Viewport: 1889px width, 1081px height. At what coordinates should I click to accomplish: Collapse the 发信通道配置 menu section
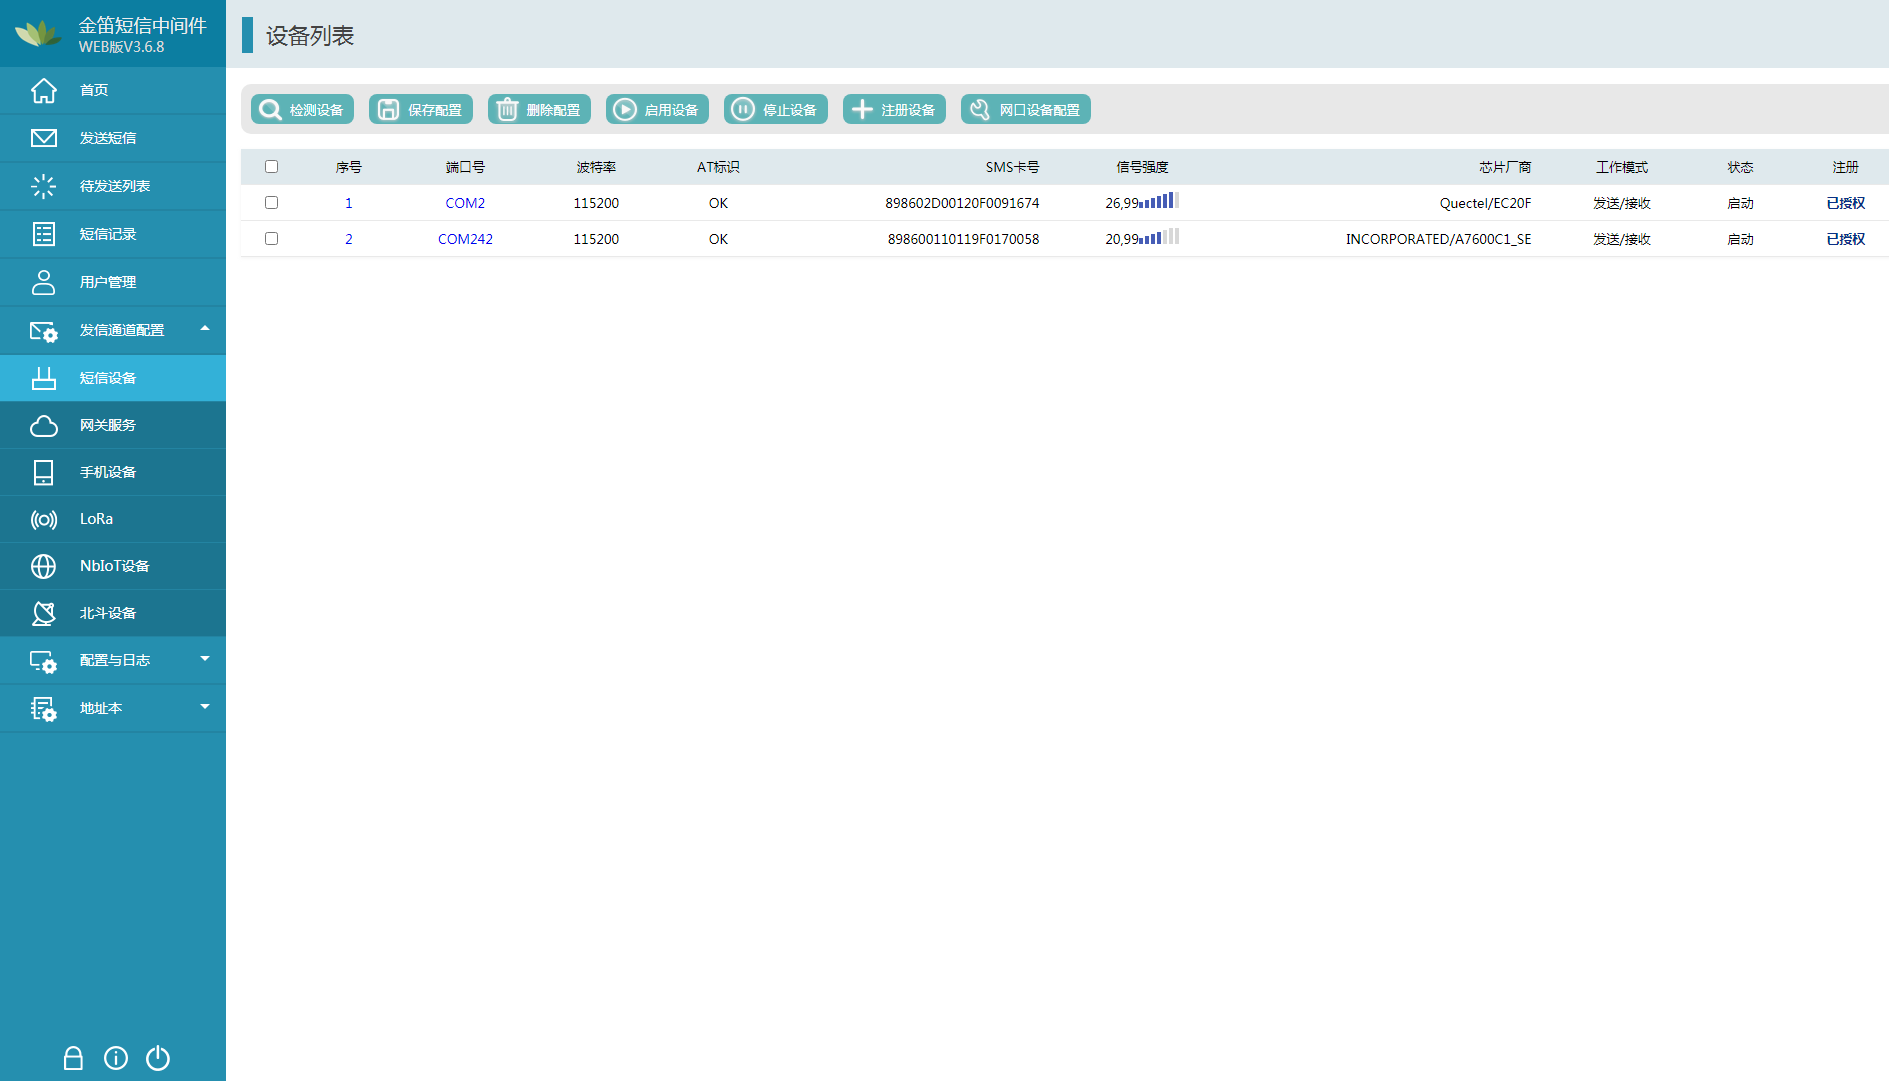pos(205,329)
